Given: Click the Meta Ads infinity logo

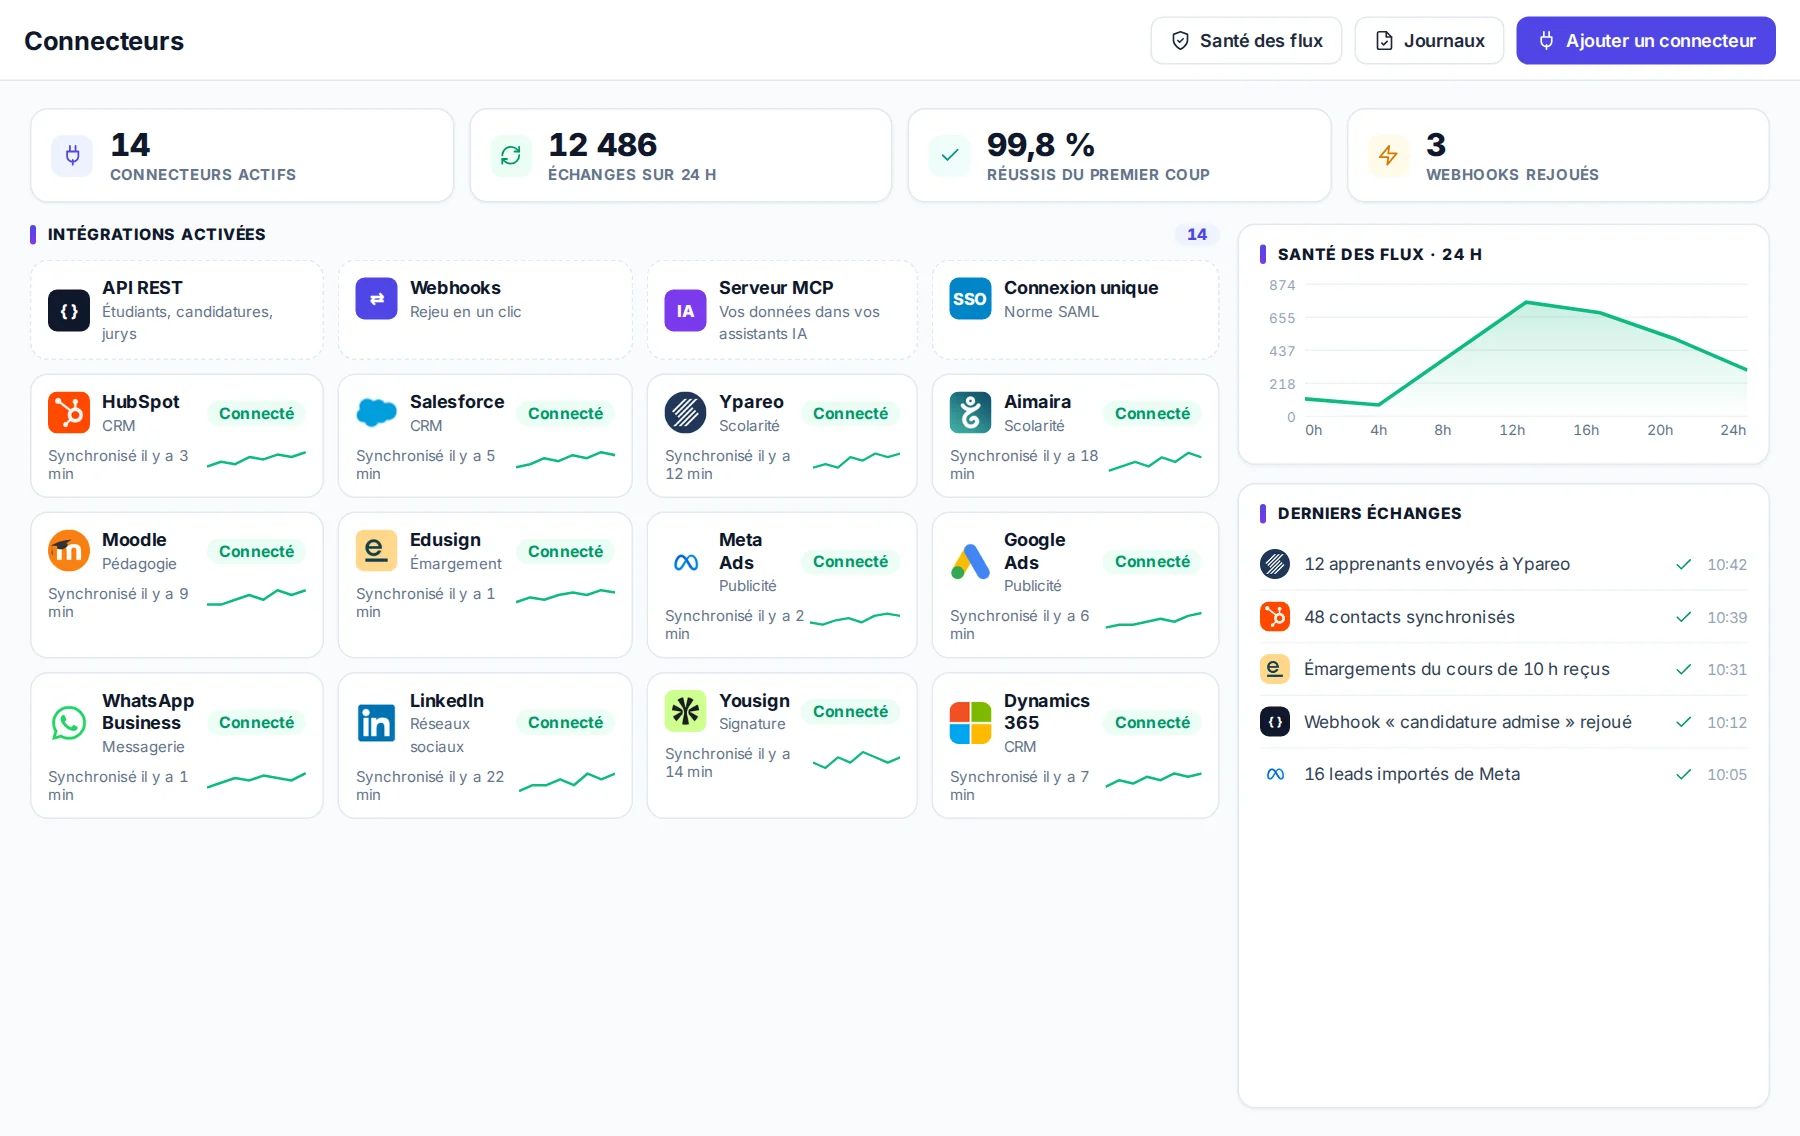Looking at the screenshot, I should (686, 562).
